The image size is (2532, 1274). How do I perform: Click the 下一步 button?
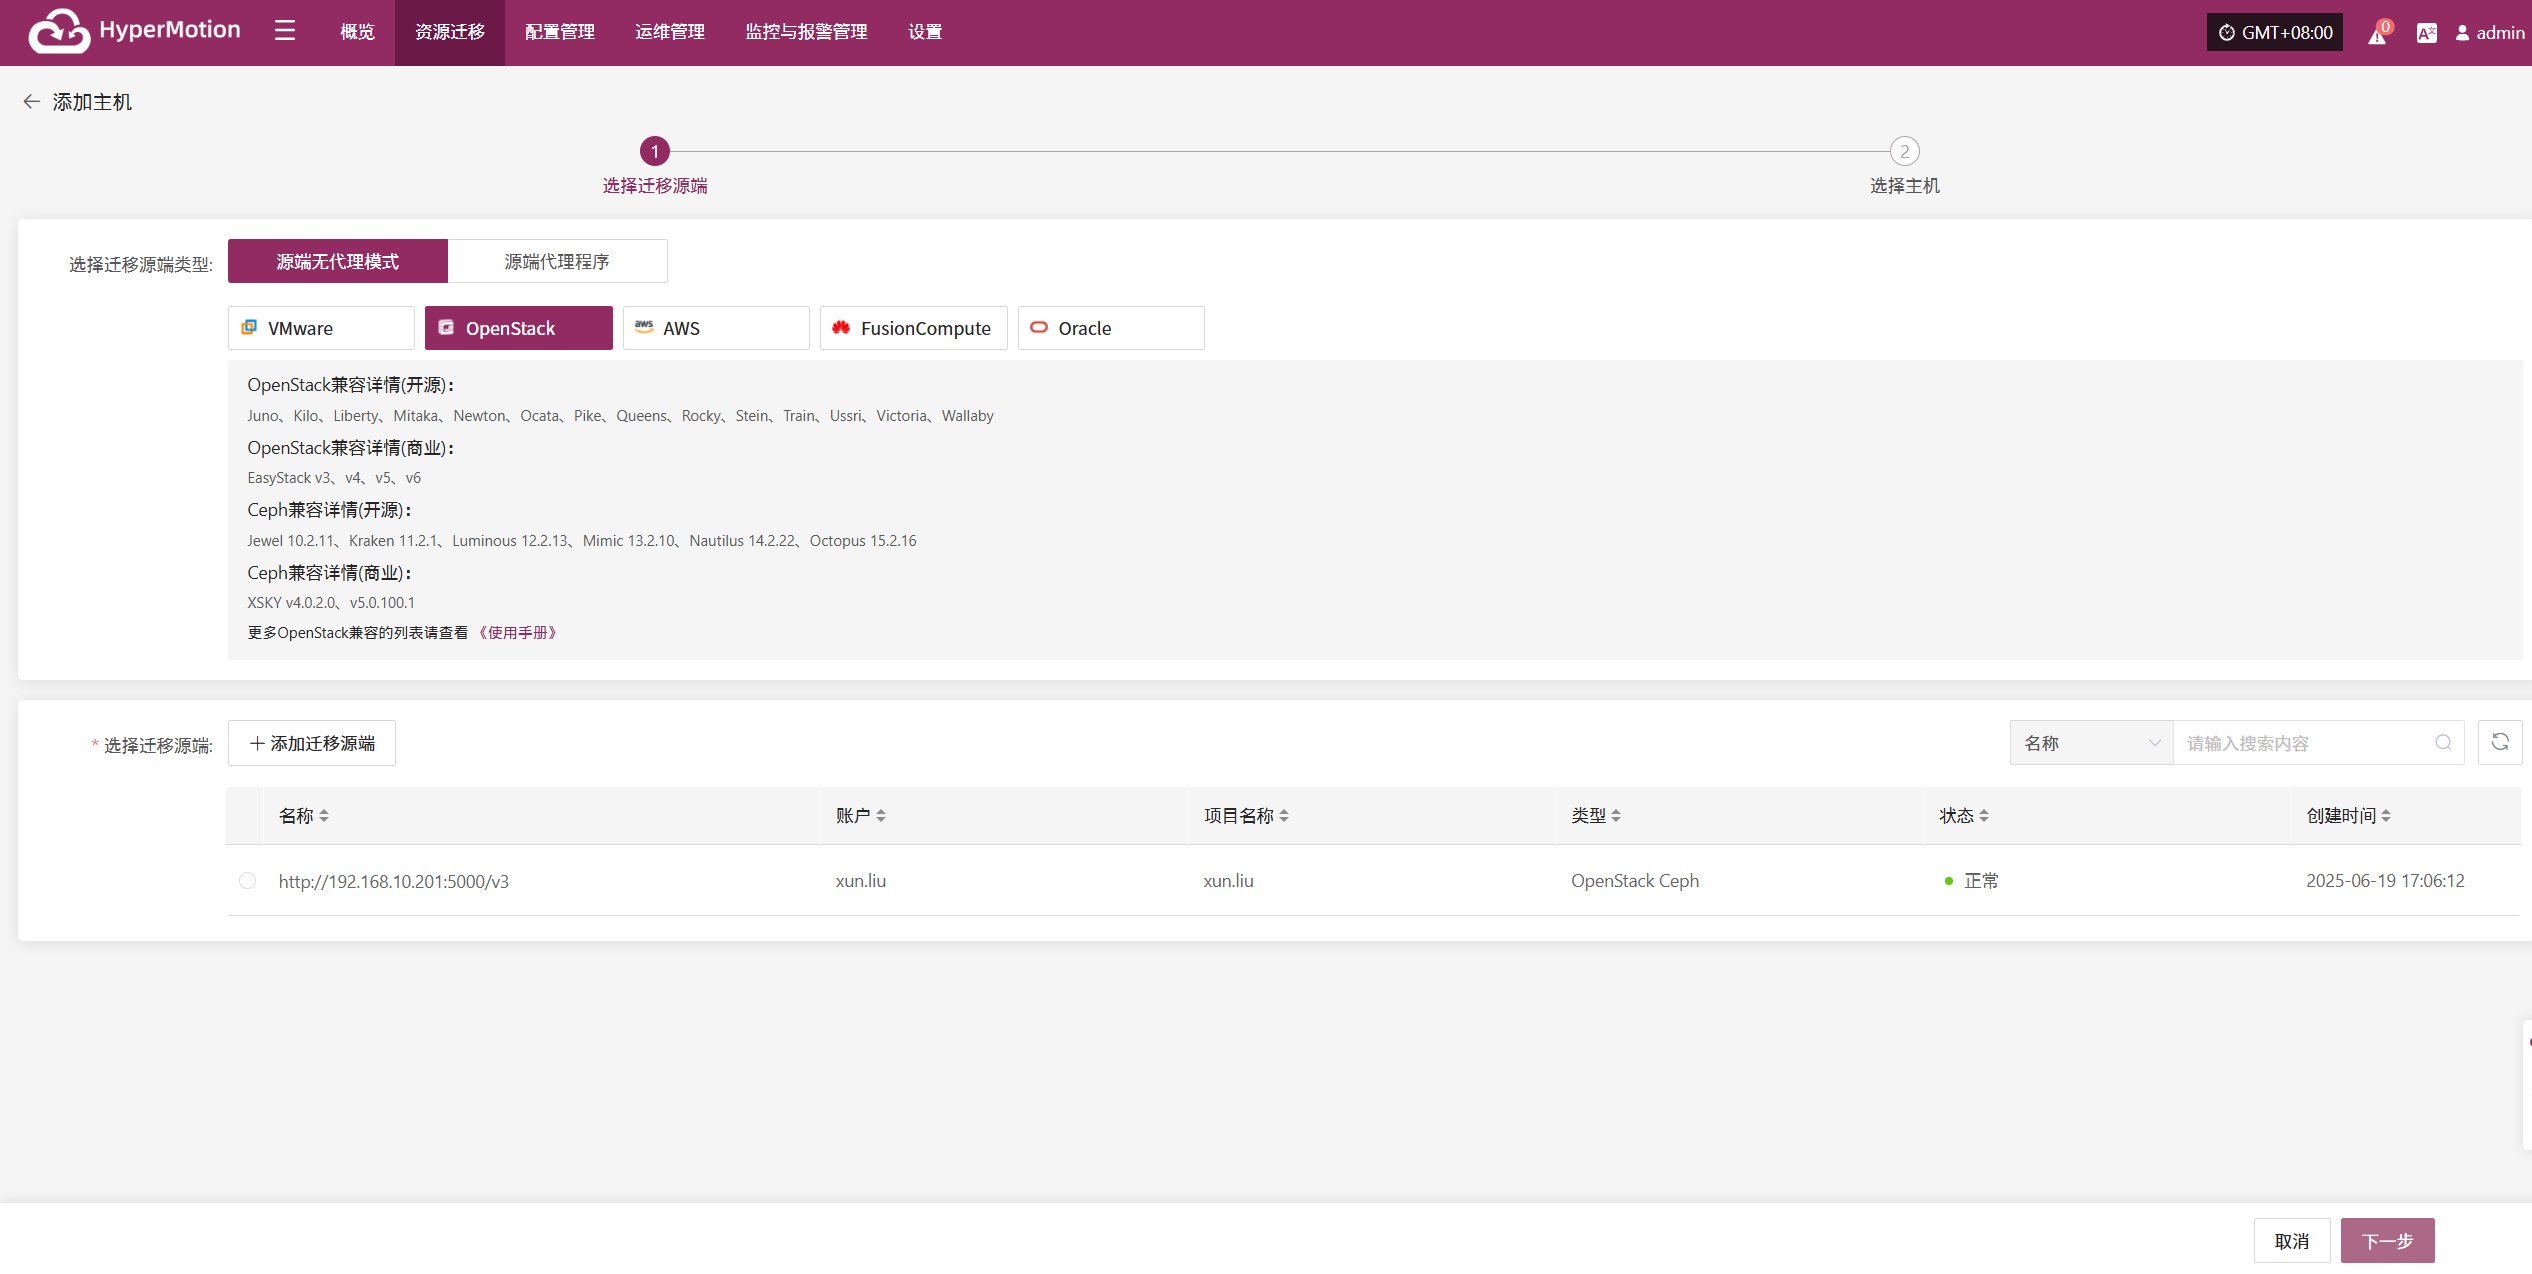2388,1241
